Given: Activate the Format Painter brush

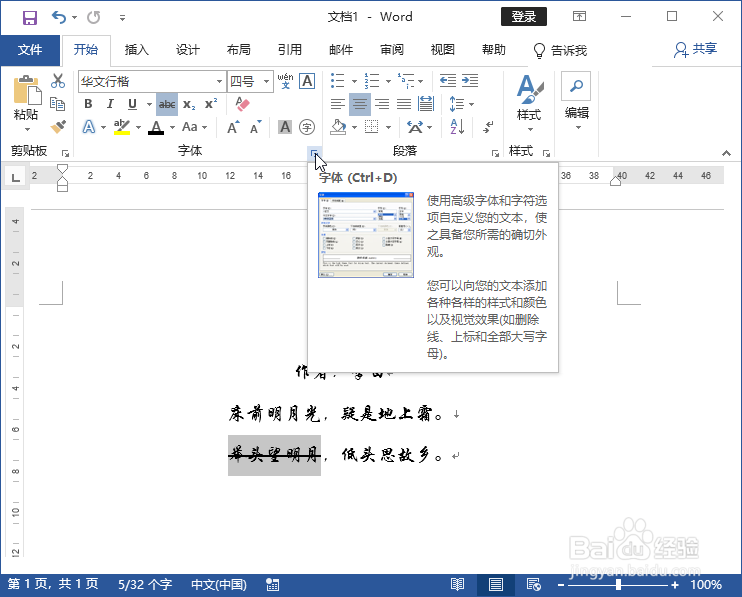Looking at the screenshot, I should 58,127.
